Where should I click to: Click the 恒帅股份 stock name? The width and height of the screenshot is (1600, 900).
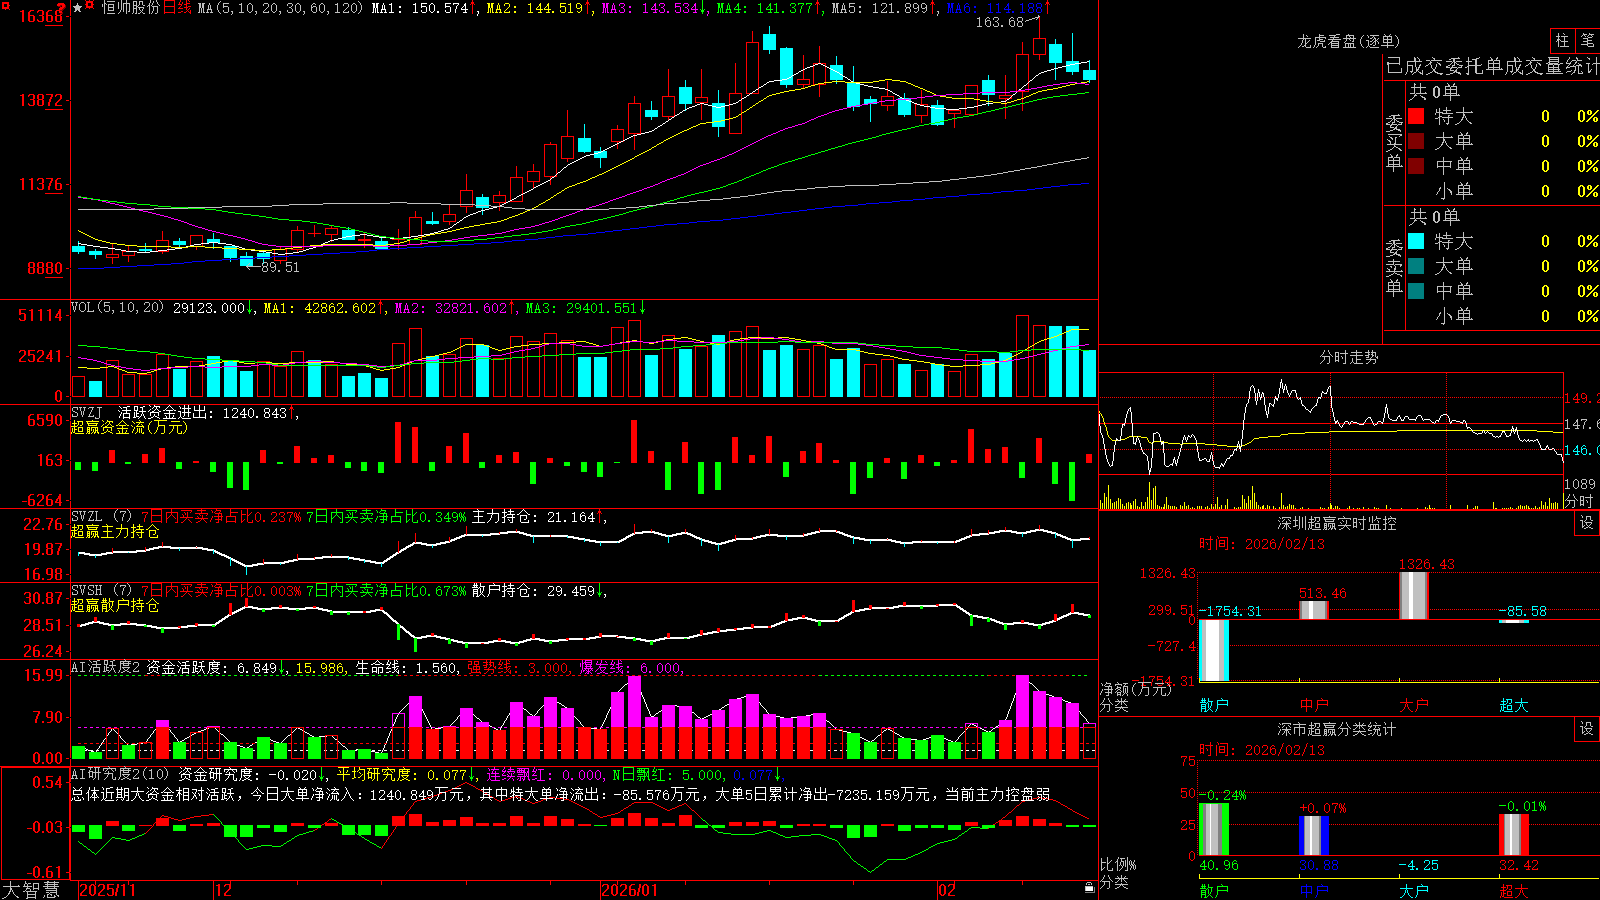130,8
